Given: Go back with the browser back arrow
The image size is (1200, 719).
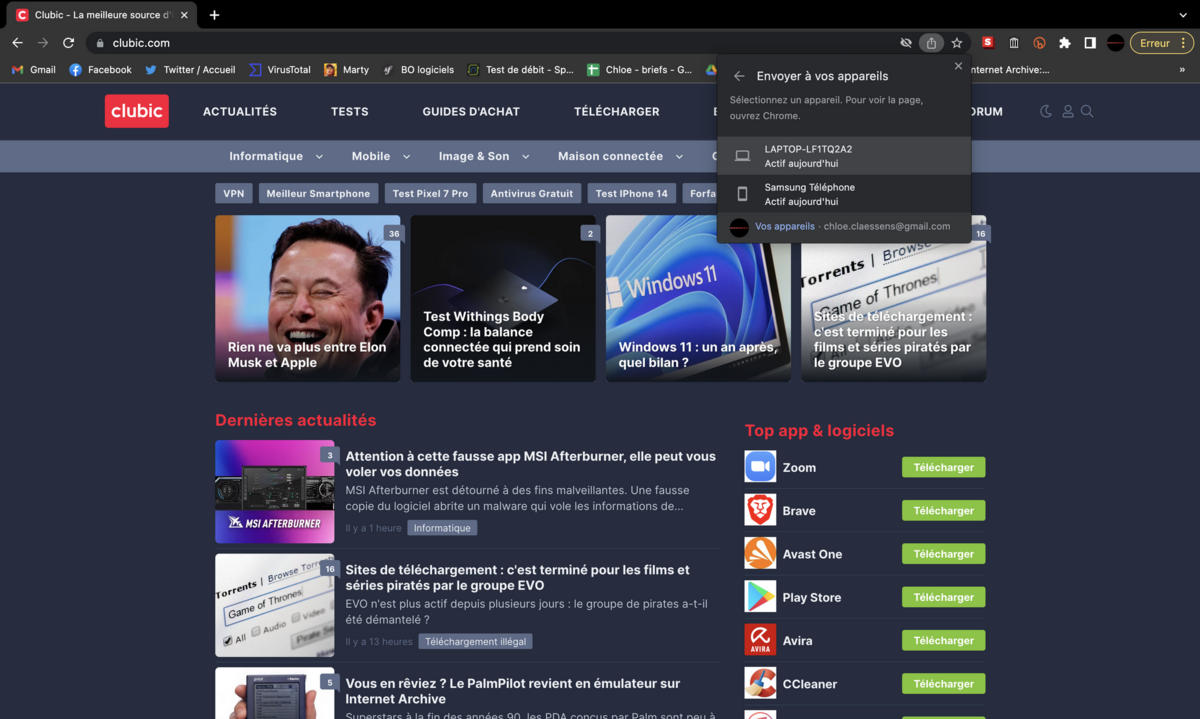Looking at the screenshot, I should click(17, 43).
